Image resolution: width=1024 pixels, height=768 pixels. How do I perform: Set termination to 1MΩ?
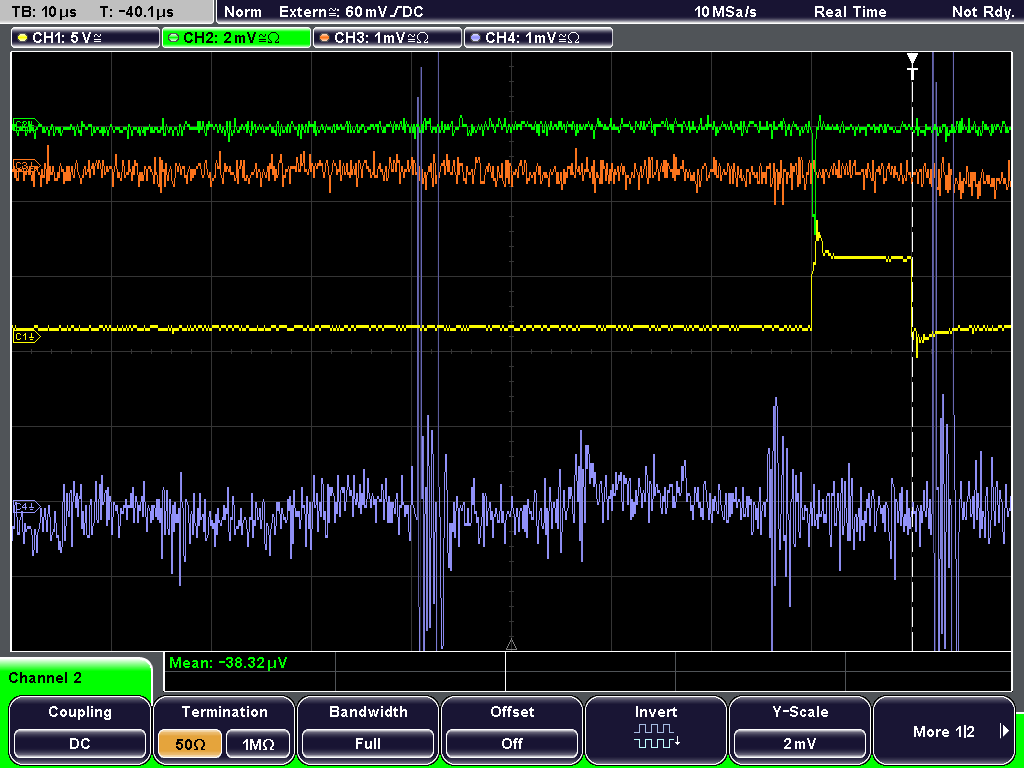click(x=258, y=744)
